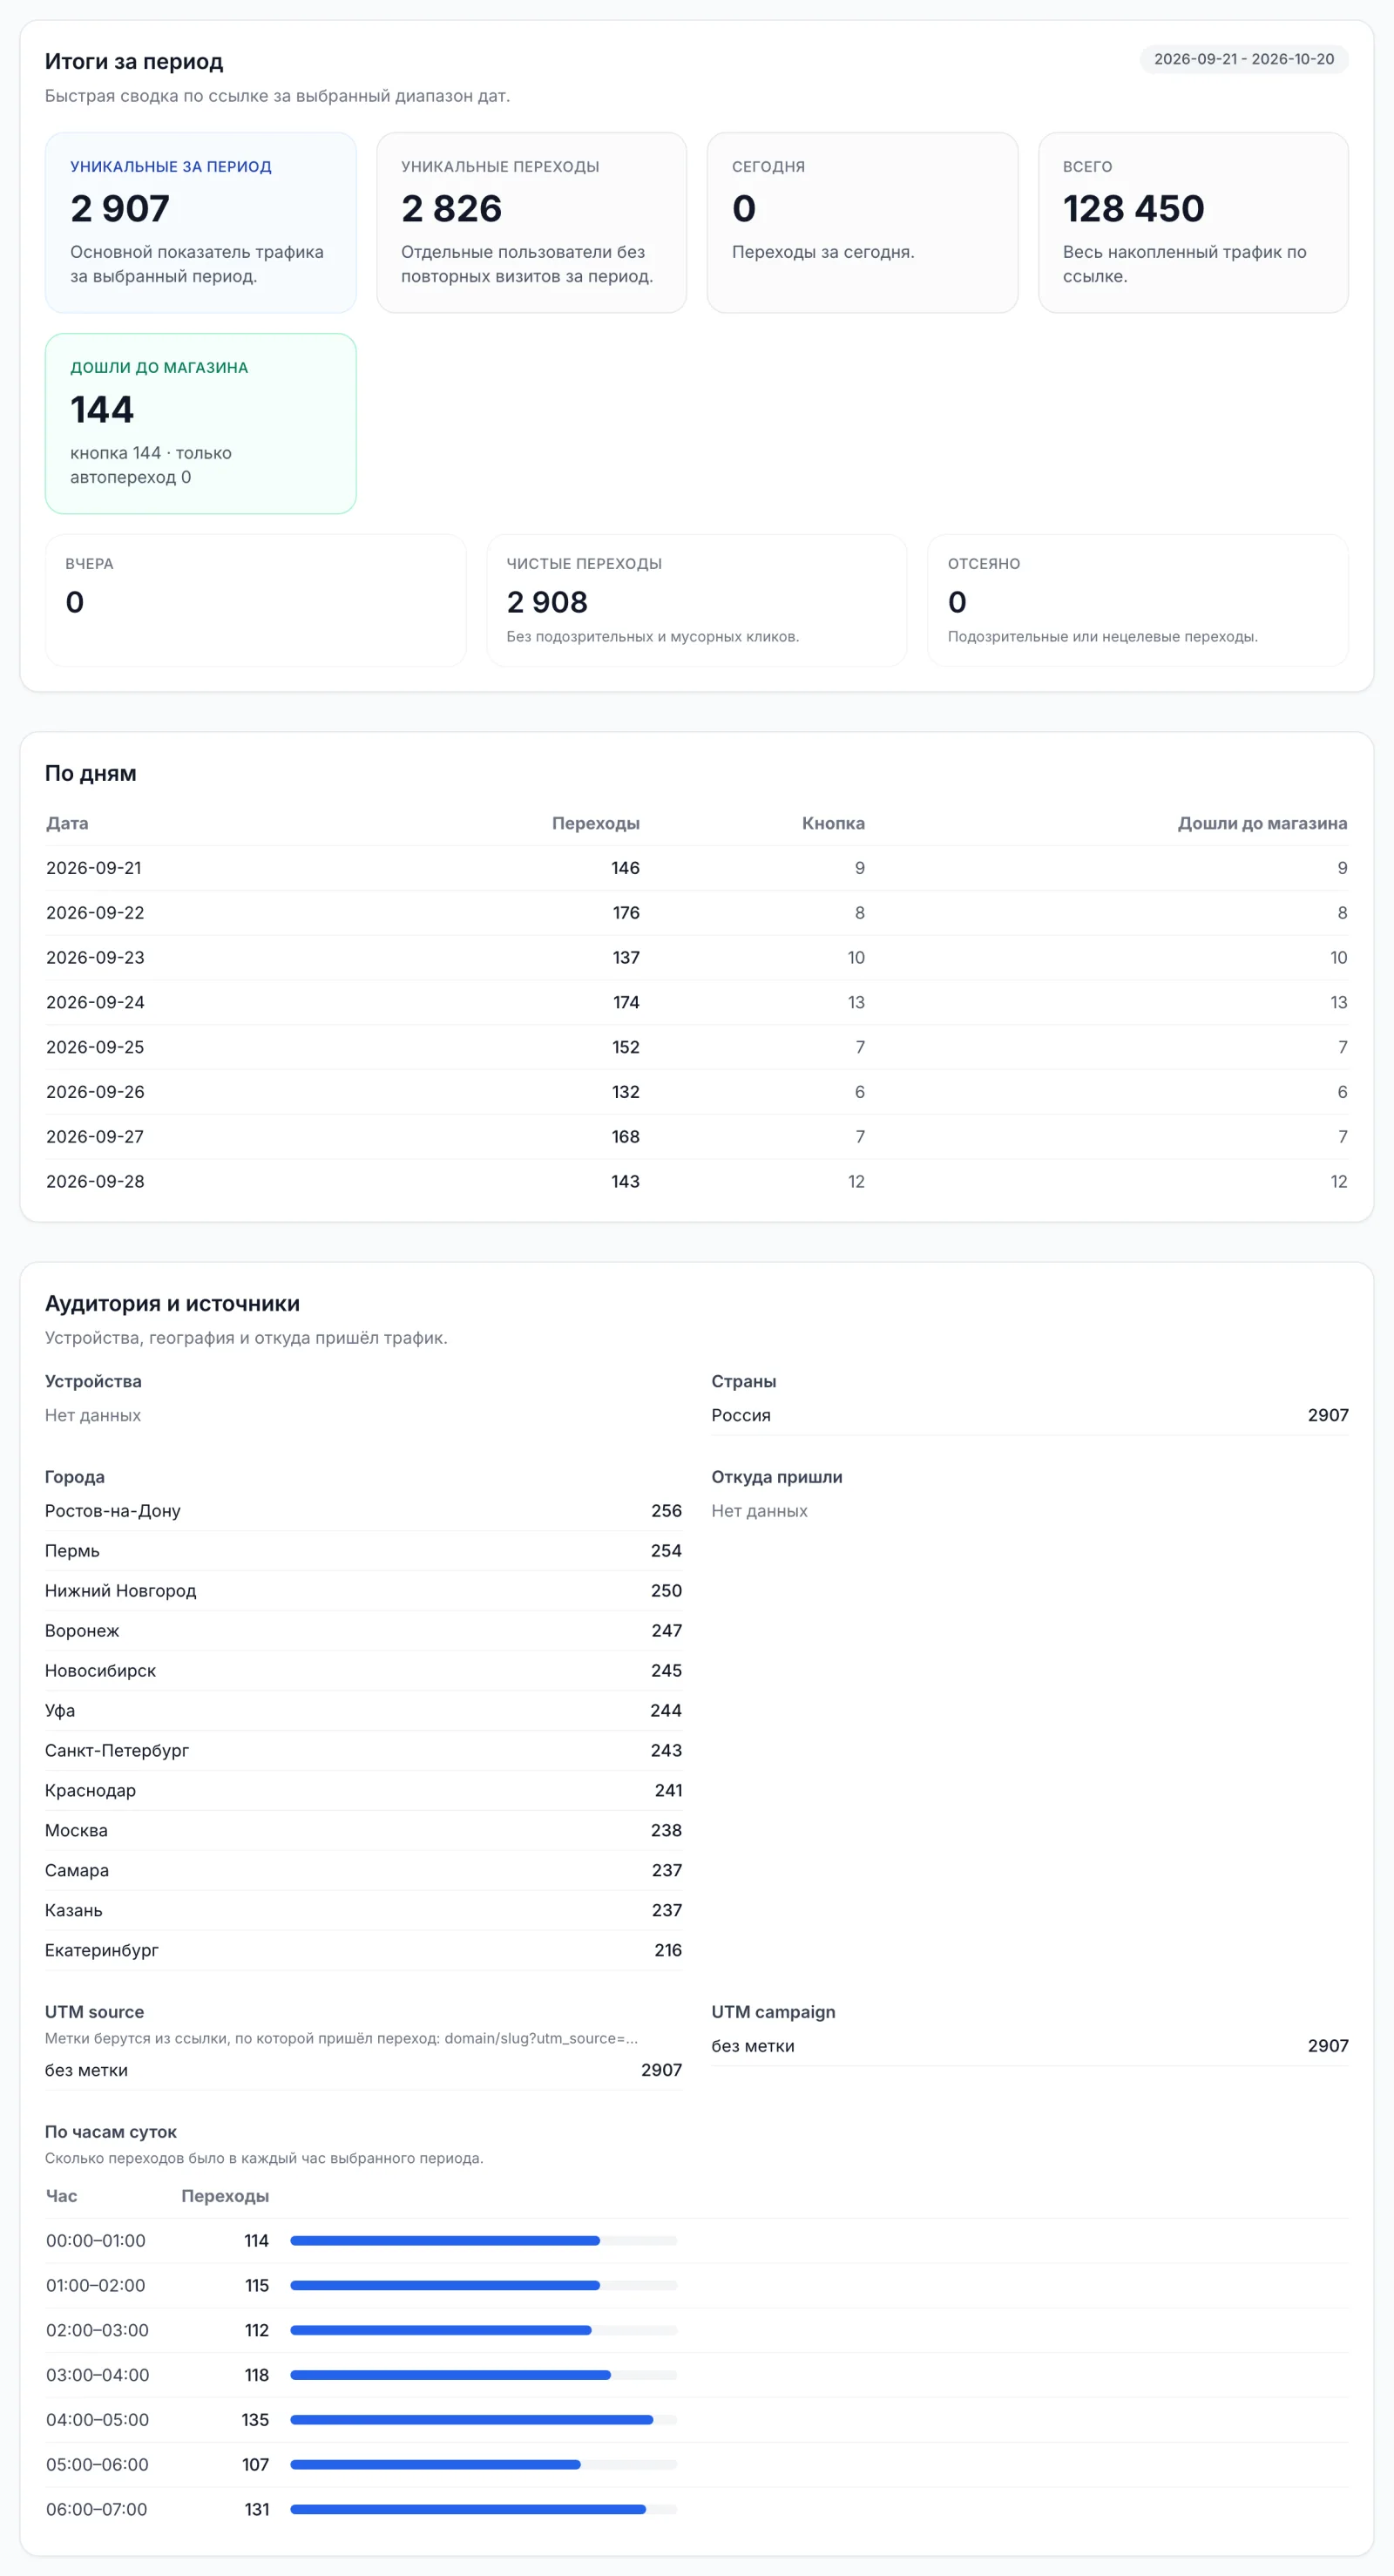The height and width of the screenshot is (2576, 1394).
Task: Click the «Всего» card showing 128 450
Action: (1193, 223)
